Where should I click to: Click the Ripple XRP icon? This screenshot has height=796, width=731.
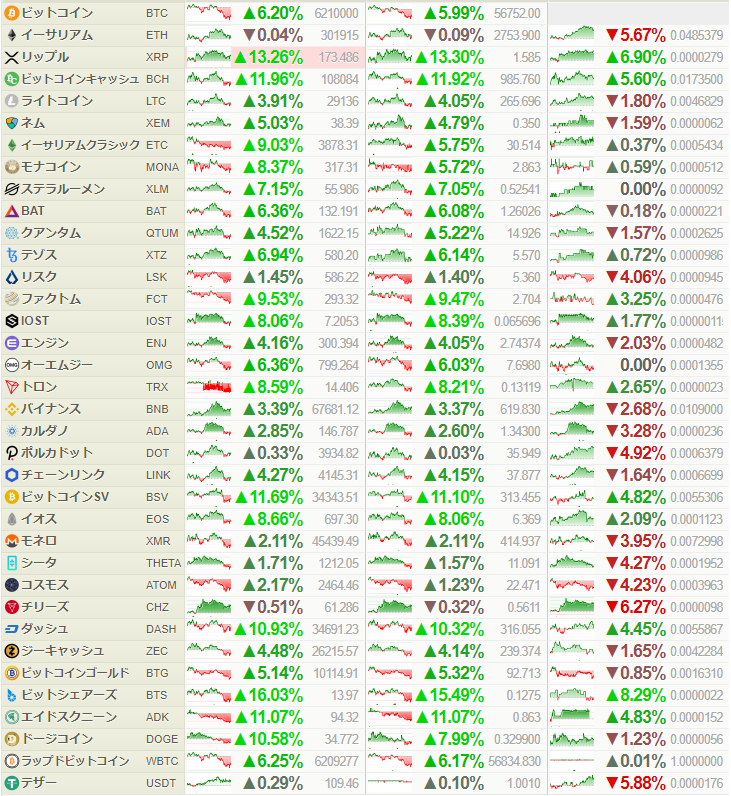tap(11, 57)
